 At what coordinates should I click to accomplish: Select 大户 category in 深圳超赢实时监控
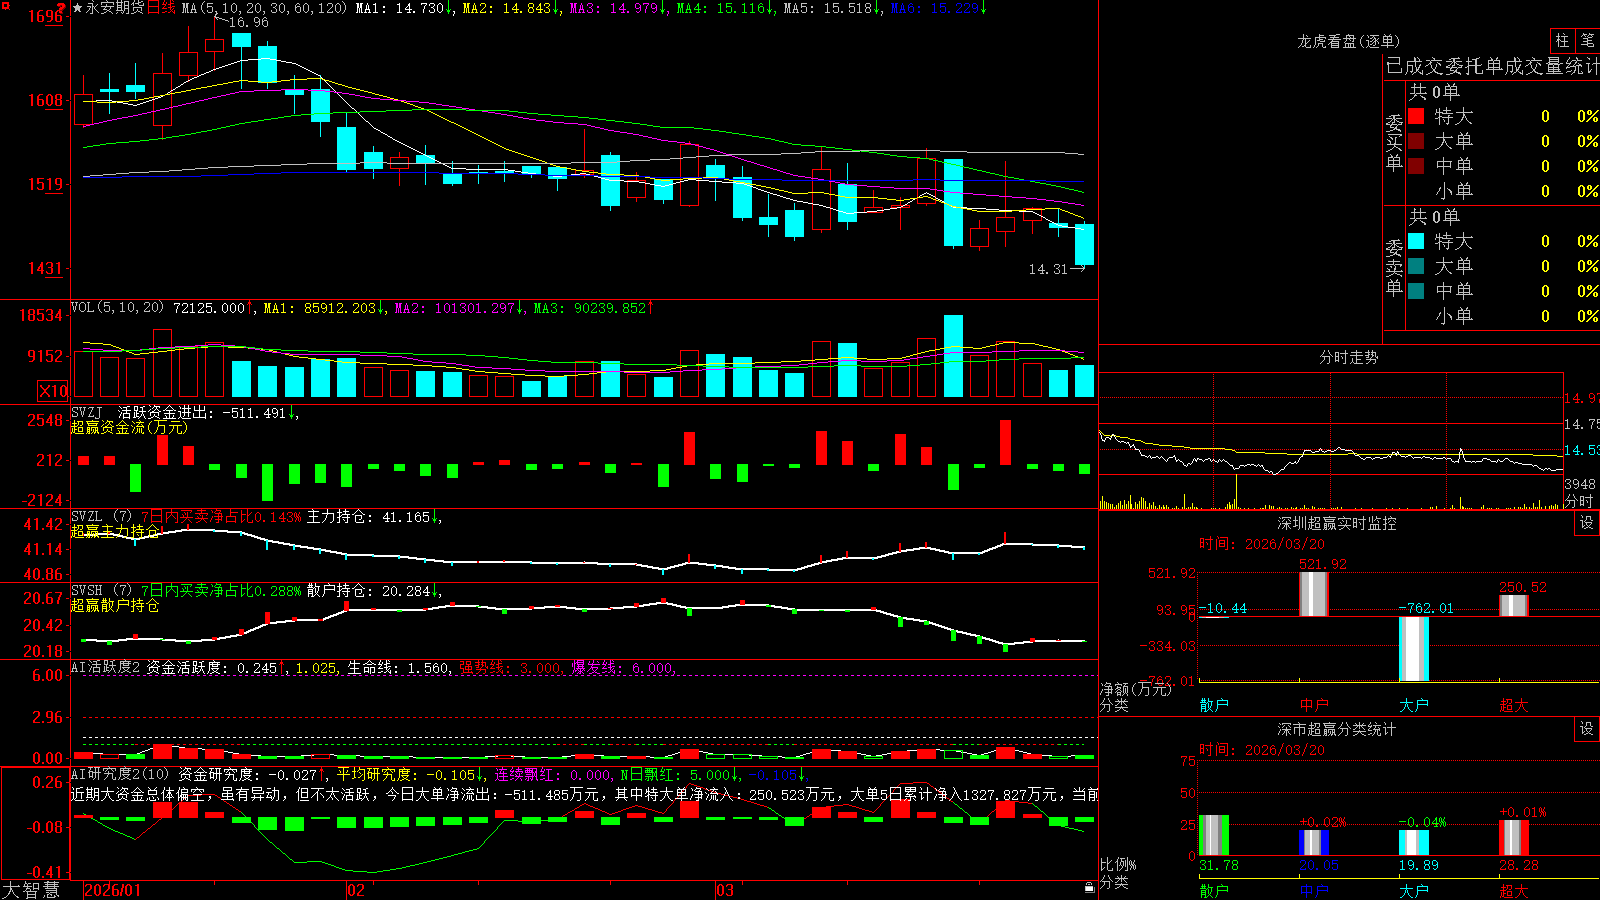[1414, 705]
